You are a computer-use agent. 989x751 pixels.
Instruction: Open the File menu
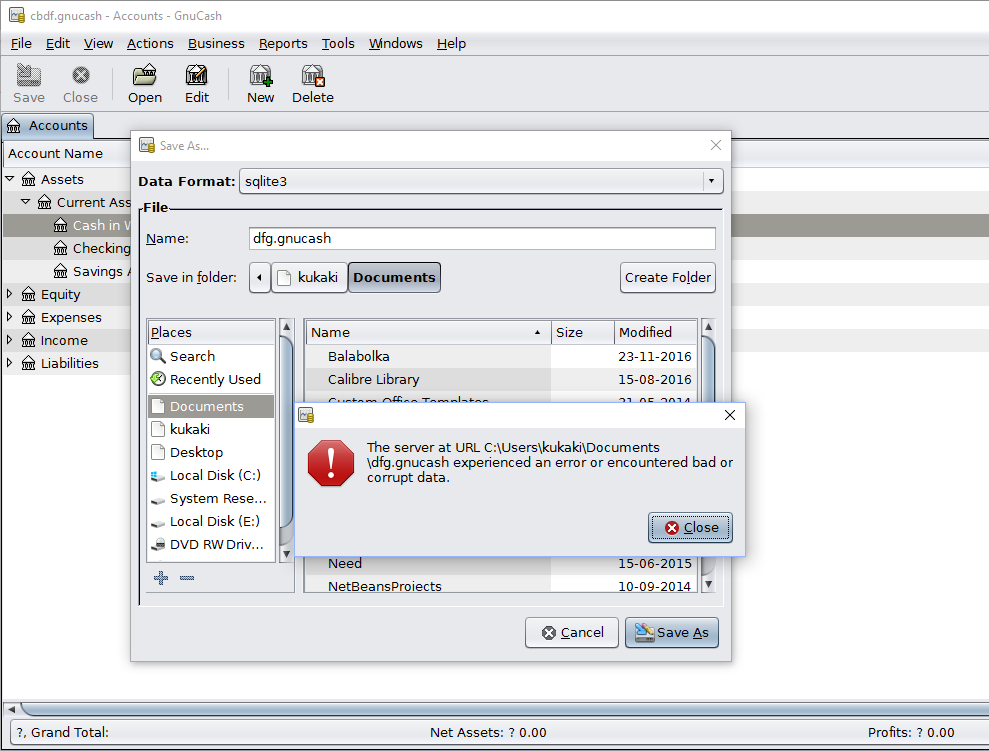click(x=21, y=44)
